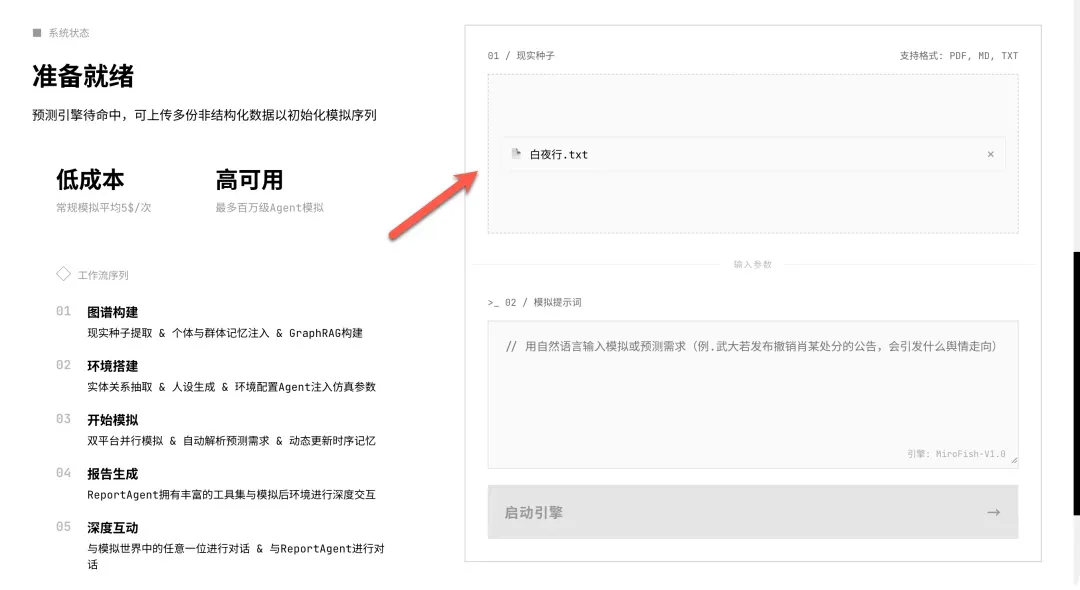Screen dimensions: 1080x590
Task: Choose workflow step 05 深度互动
Action: click(112, 528)
